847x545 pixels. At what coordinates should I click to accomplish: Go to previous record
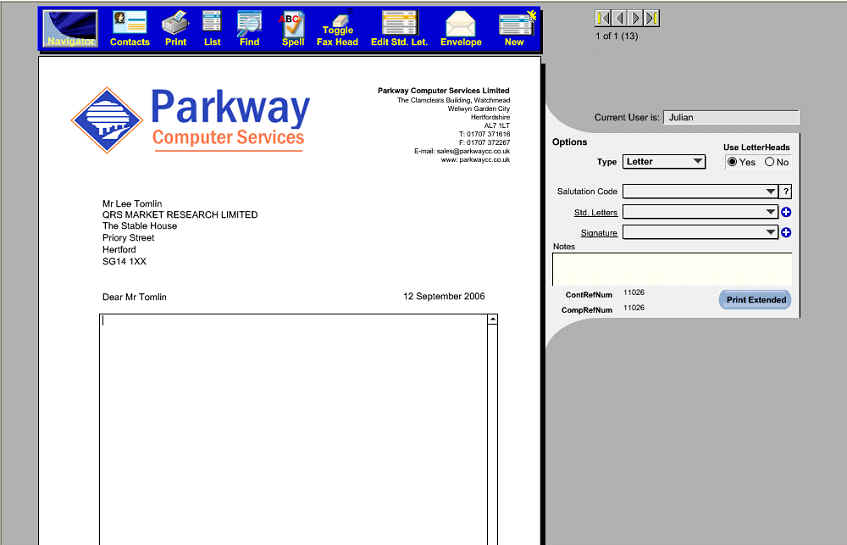[x=619, y=18]
